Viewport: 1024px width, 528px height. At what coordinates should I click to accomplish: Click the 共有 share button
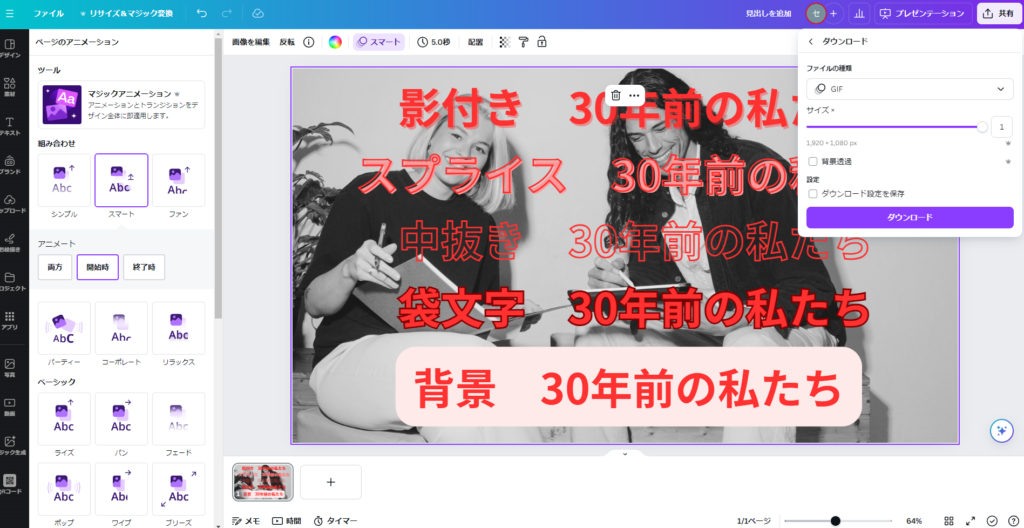tap(999, 13)
